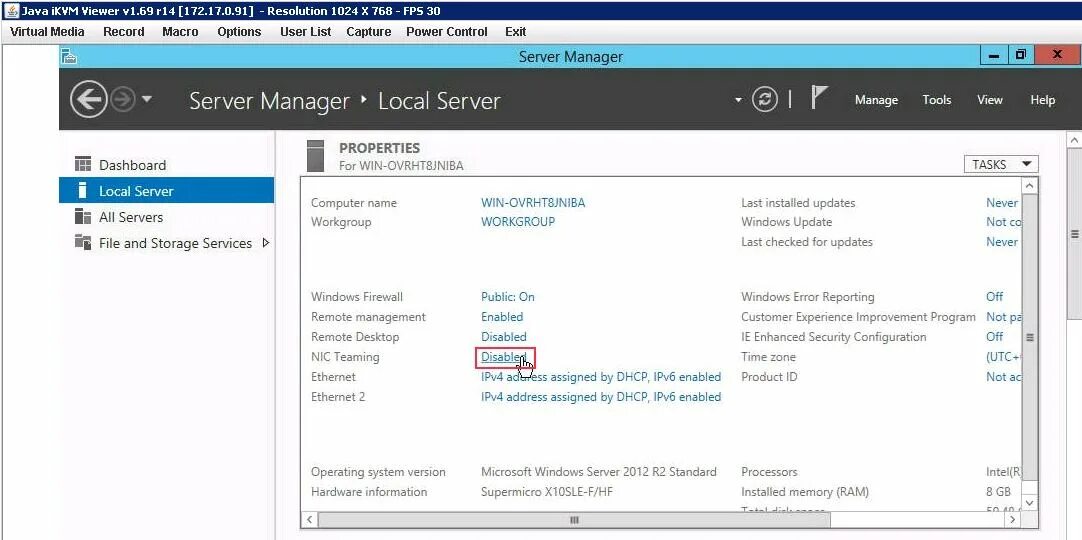The height and width of the screenshot is (540, 1082).
Task: Refresh Server Manager with the refresh icon
Action: 765,100
